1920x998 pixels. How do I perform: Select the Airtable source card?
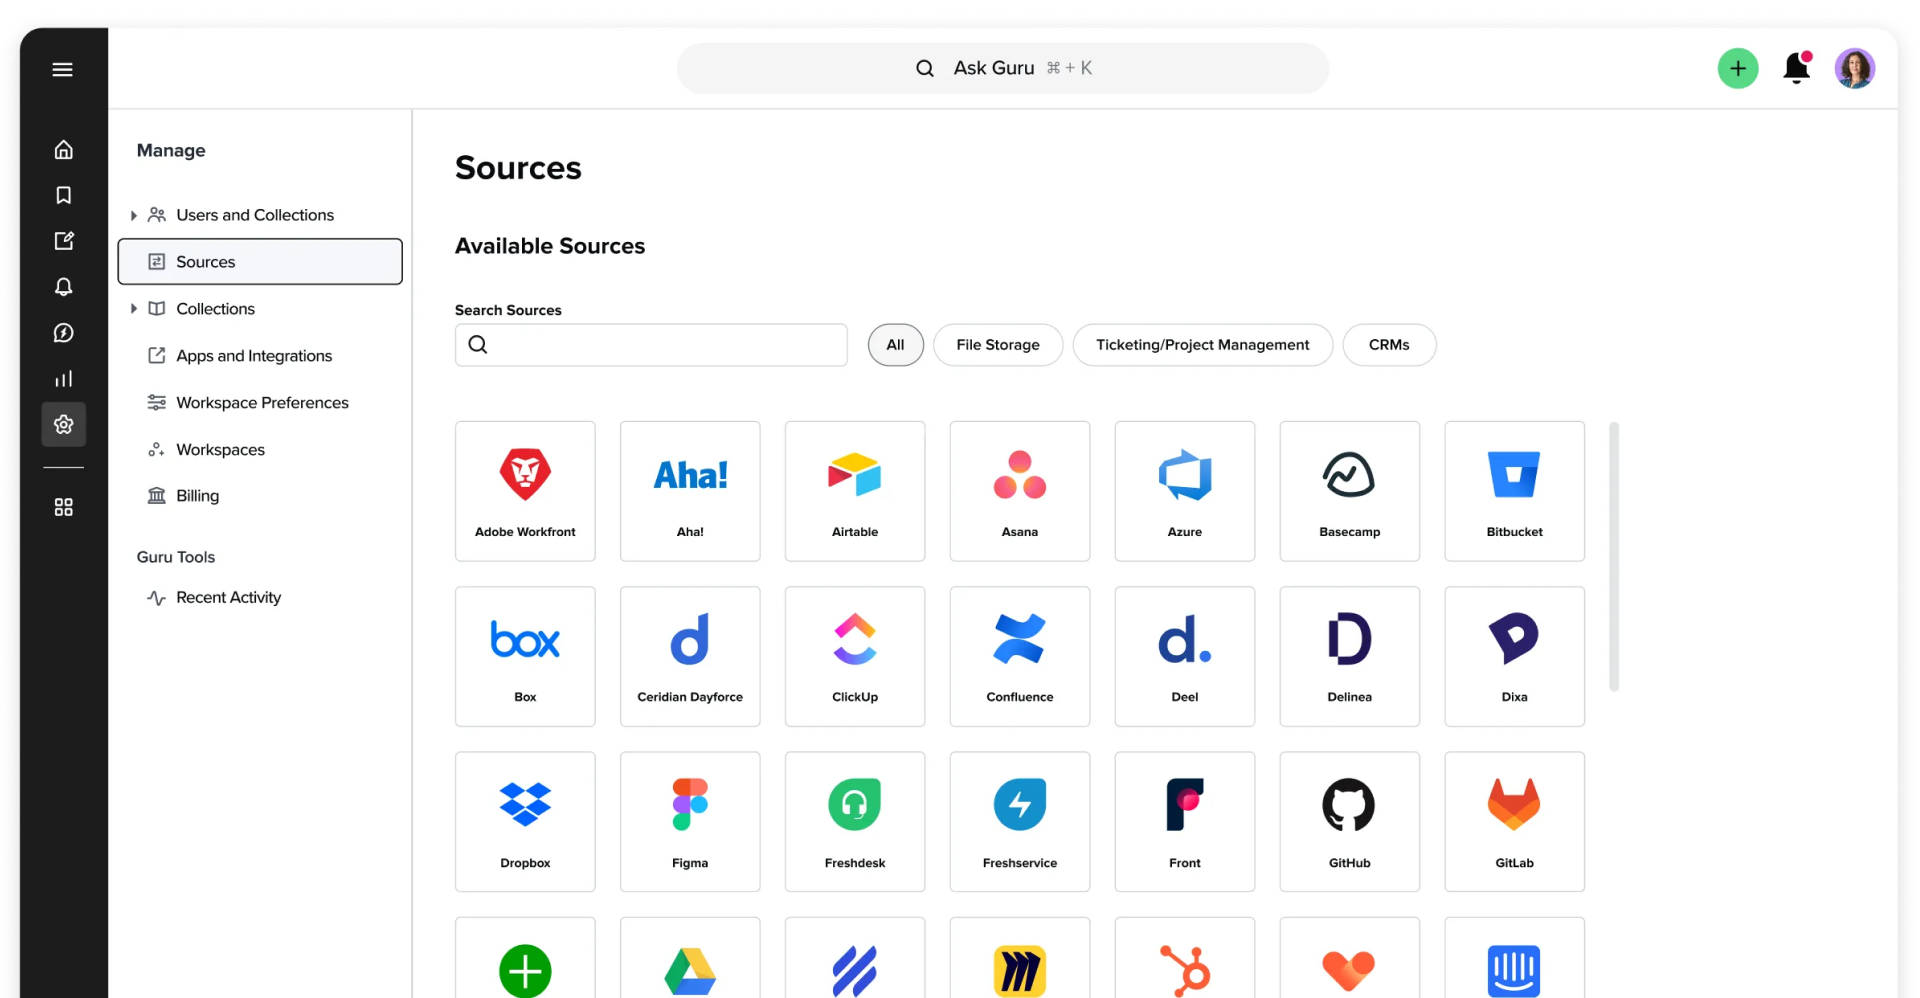click(855, 491)
